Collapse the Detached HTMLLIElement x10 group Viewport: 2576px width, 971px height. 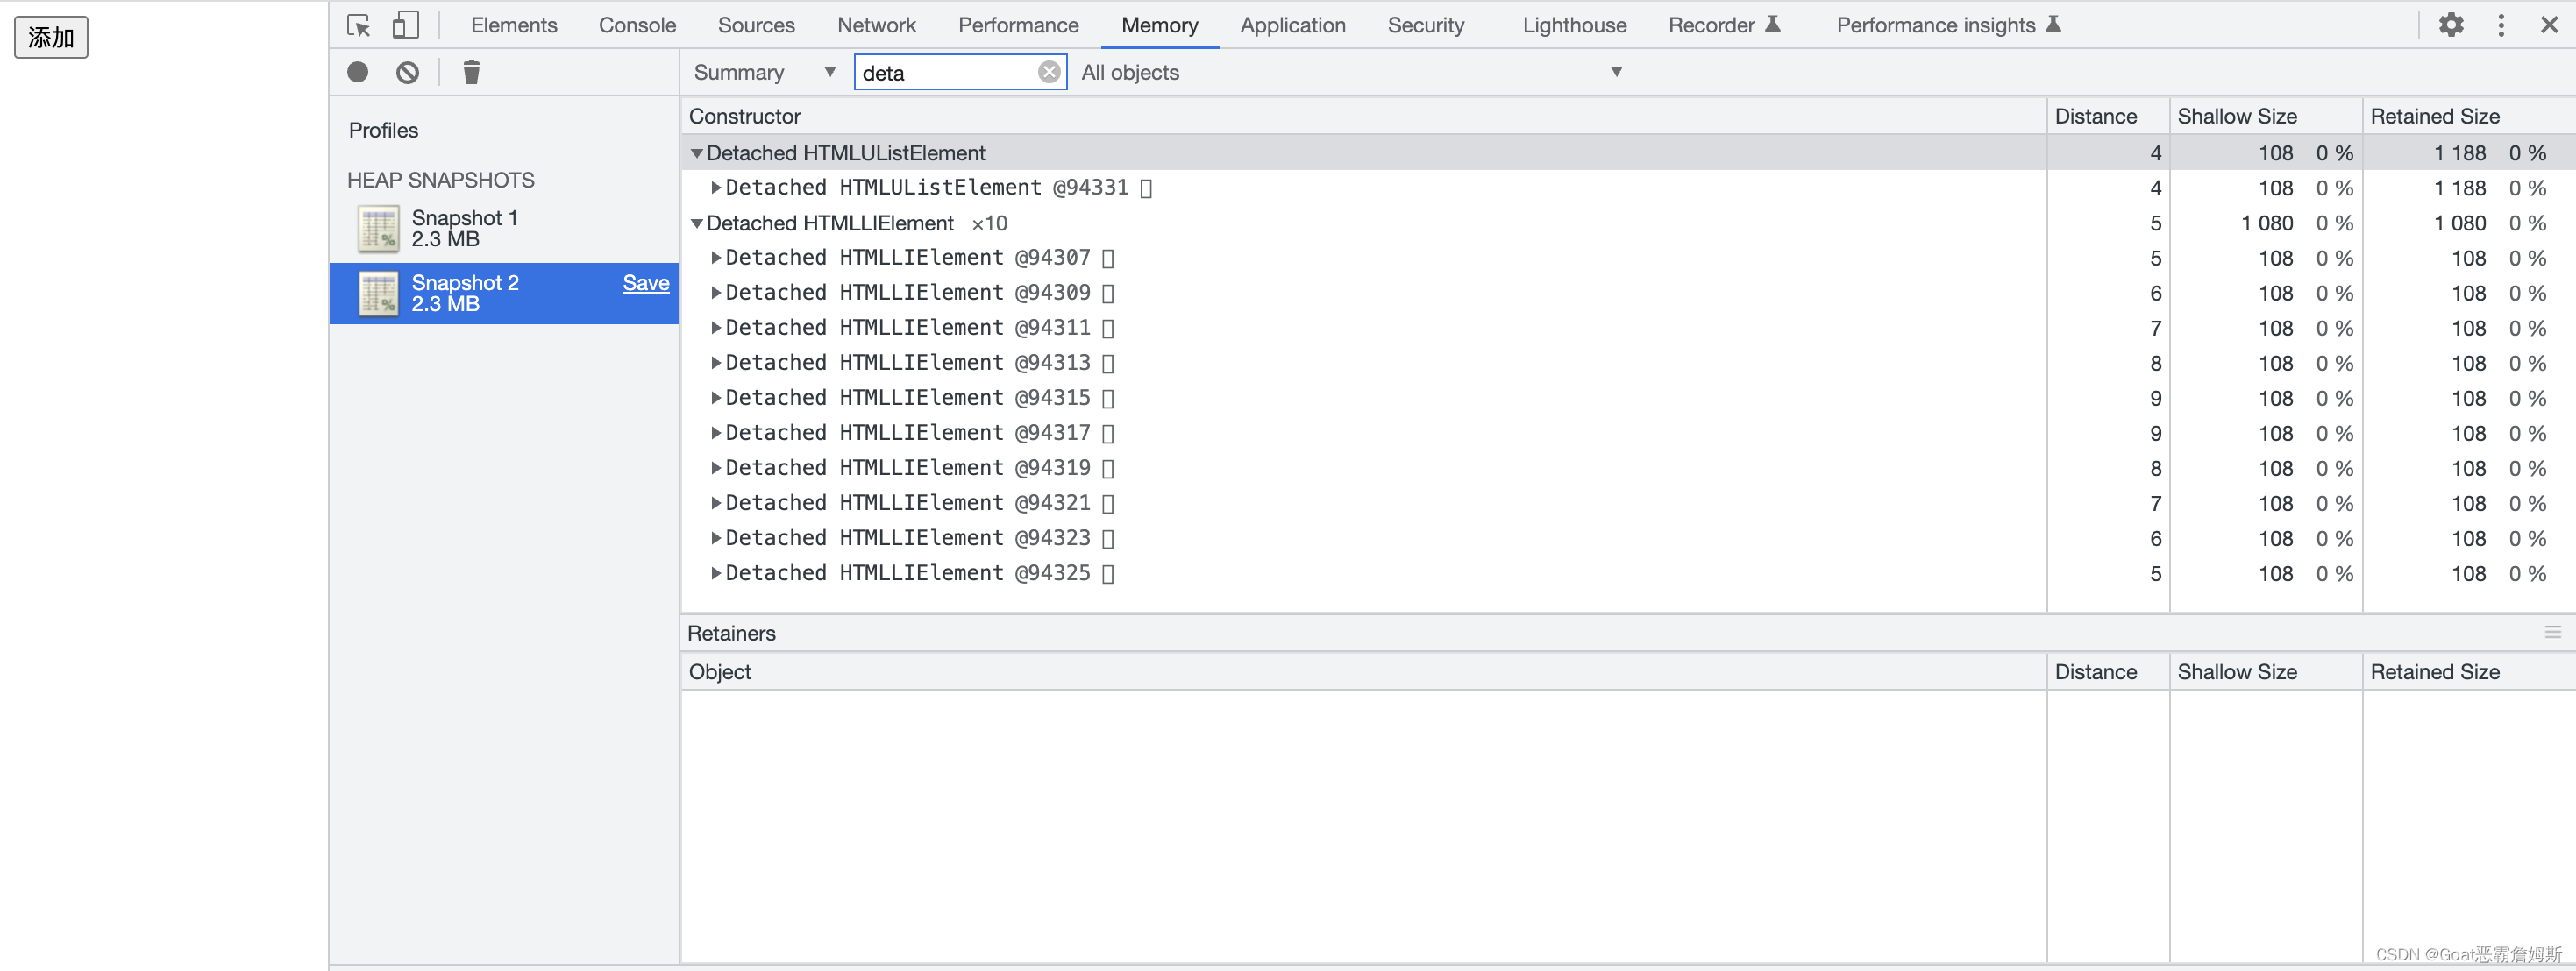[x=697, y=223]
